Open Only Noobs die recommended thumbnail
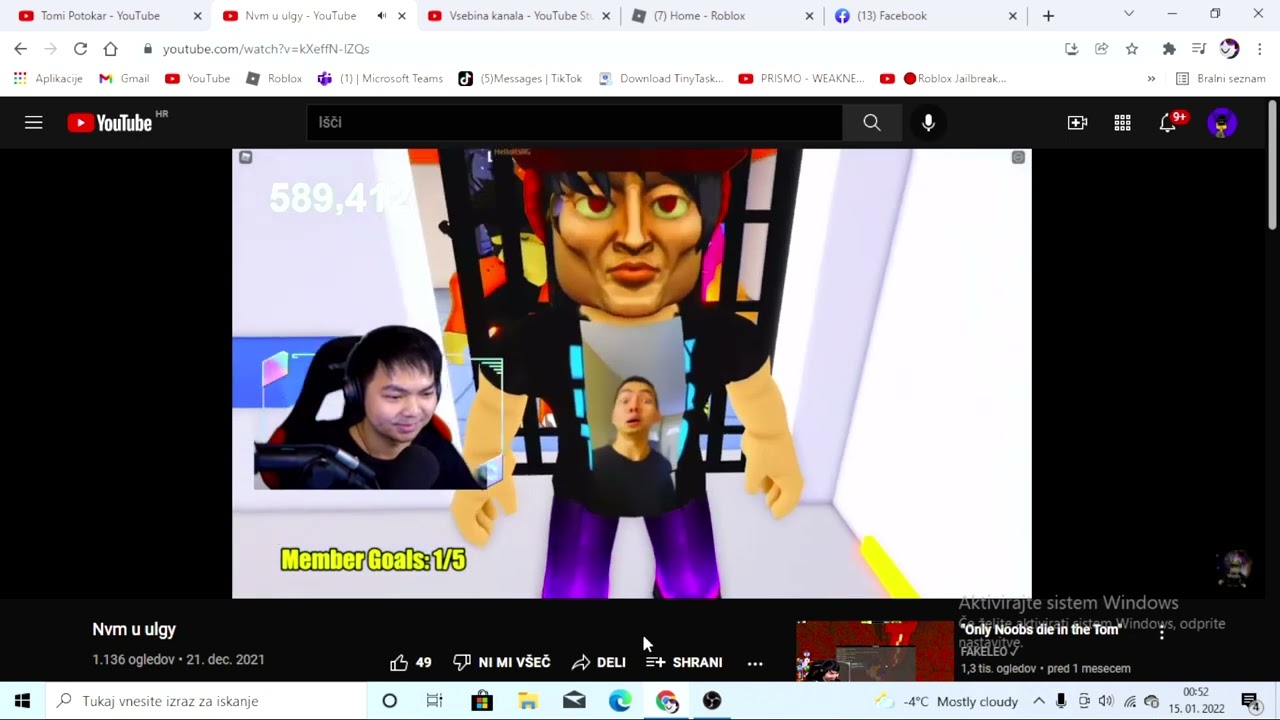The image size is (1280, 720). [x=875, y=651]
